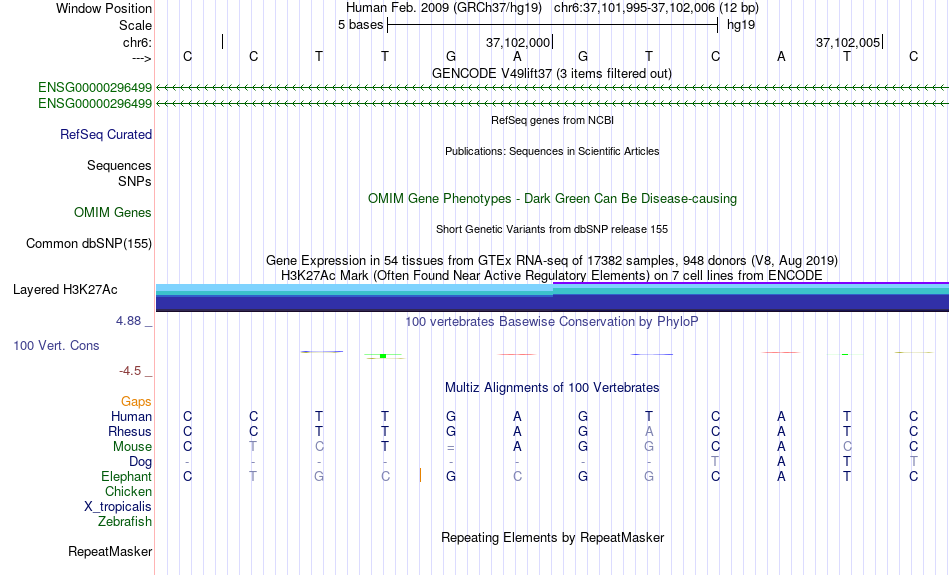950x575 pixels.
Task: Click the OMIM Gene Phenotypes green title
Action: (552, 199)
